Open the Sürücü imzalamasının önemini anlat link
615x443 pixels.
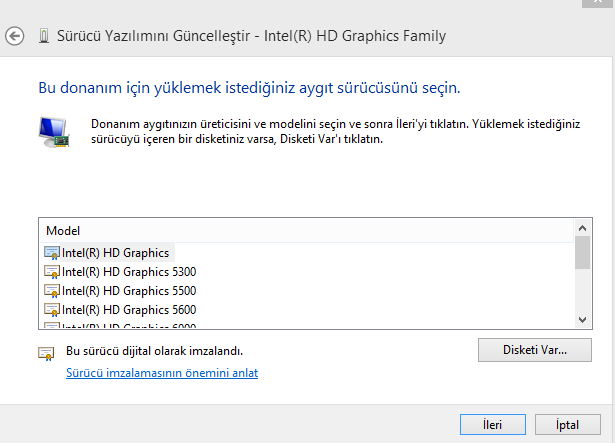pos(162,373)
